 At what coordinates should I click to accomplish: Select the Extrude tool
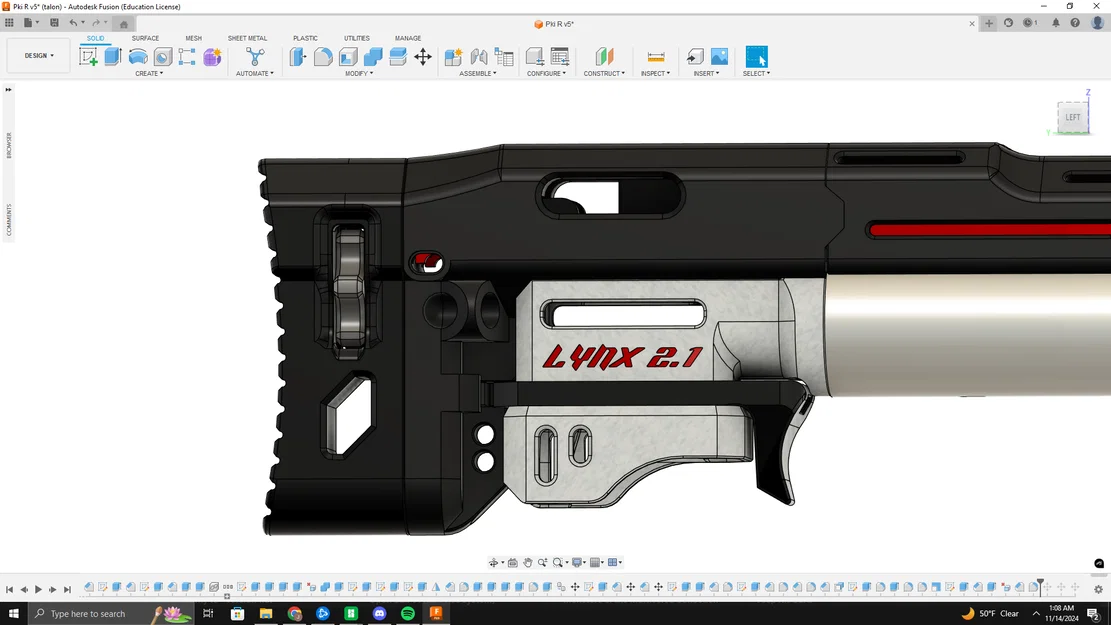click(x=111, y=57)
